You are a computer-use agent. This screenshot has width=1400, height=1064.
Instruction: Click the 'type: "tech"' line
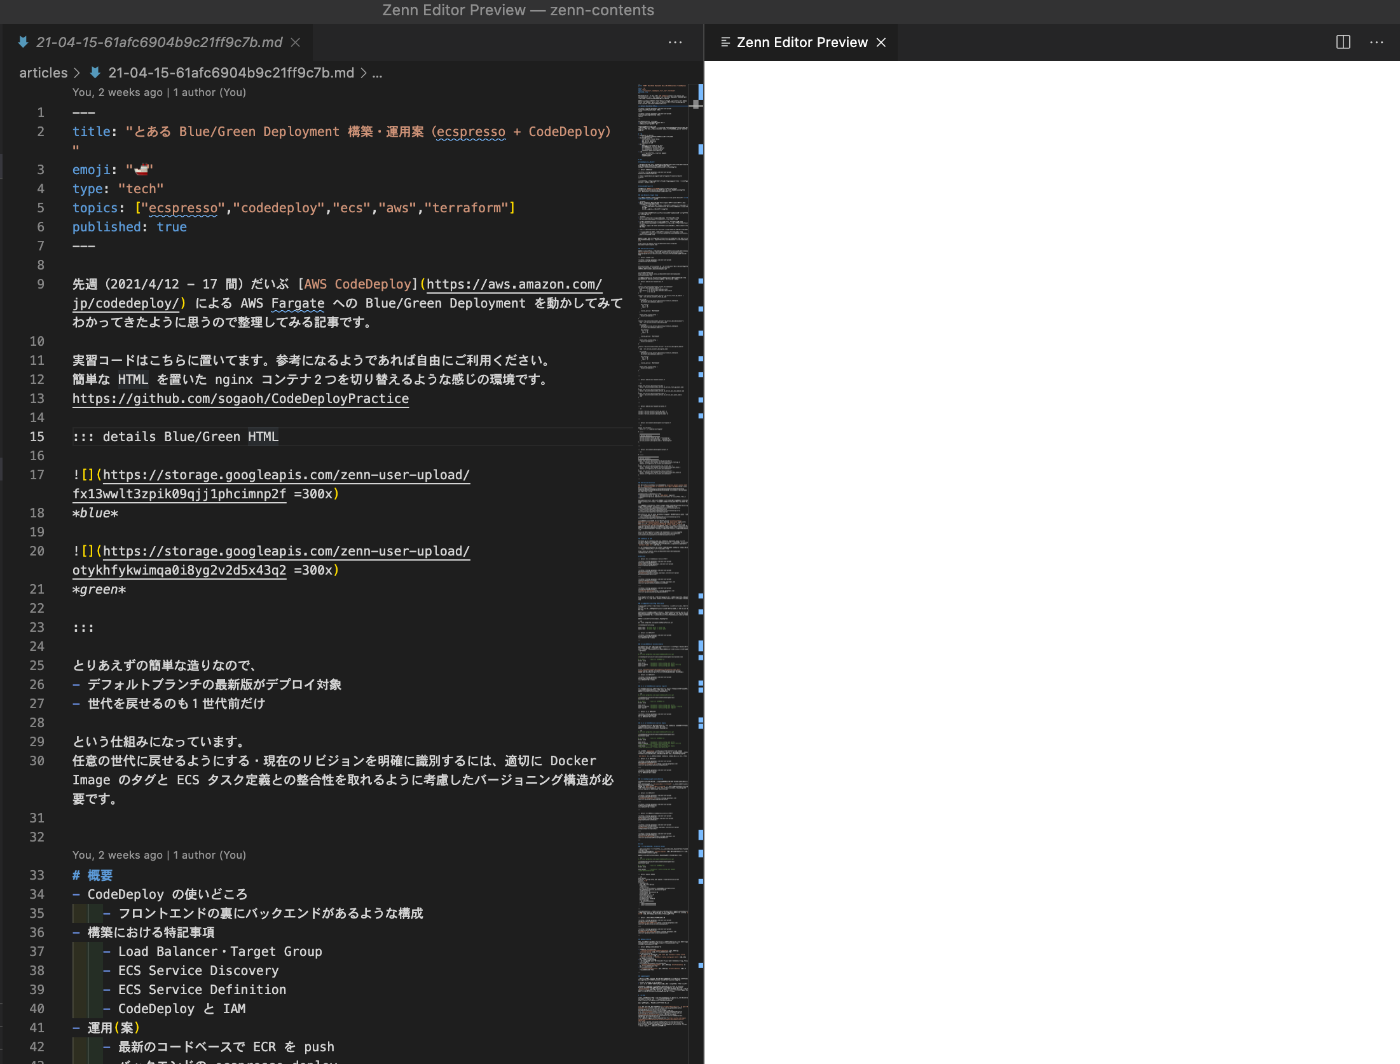pos(118,189)
